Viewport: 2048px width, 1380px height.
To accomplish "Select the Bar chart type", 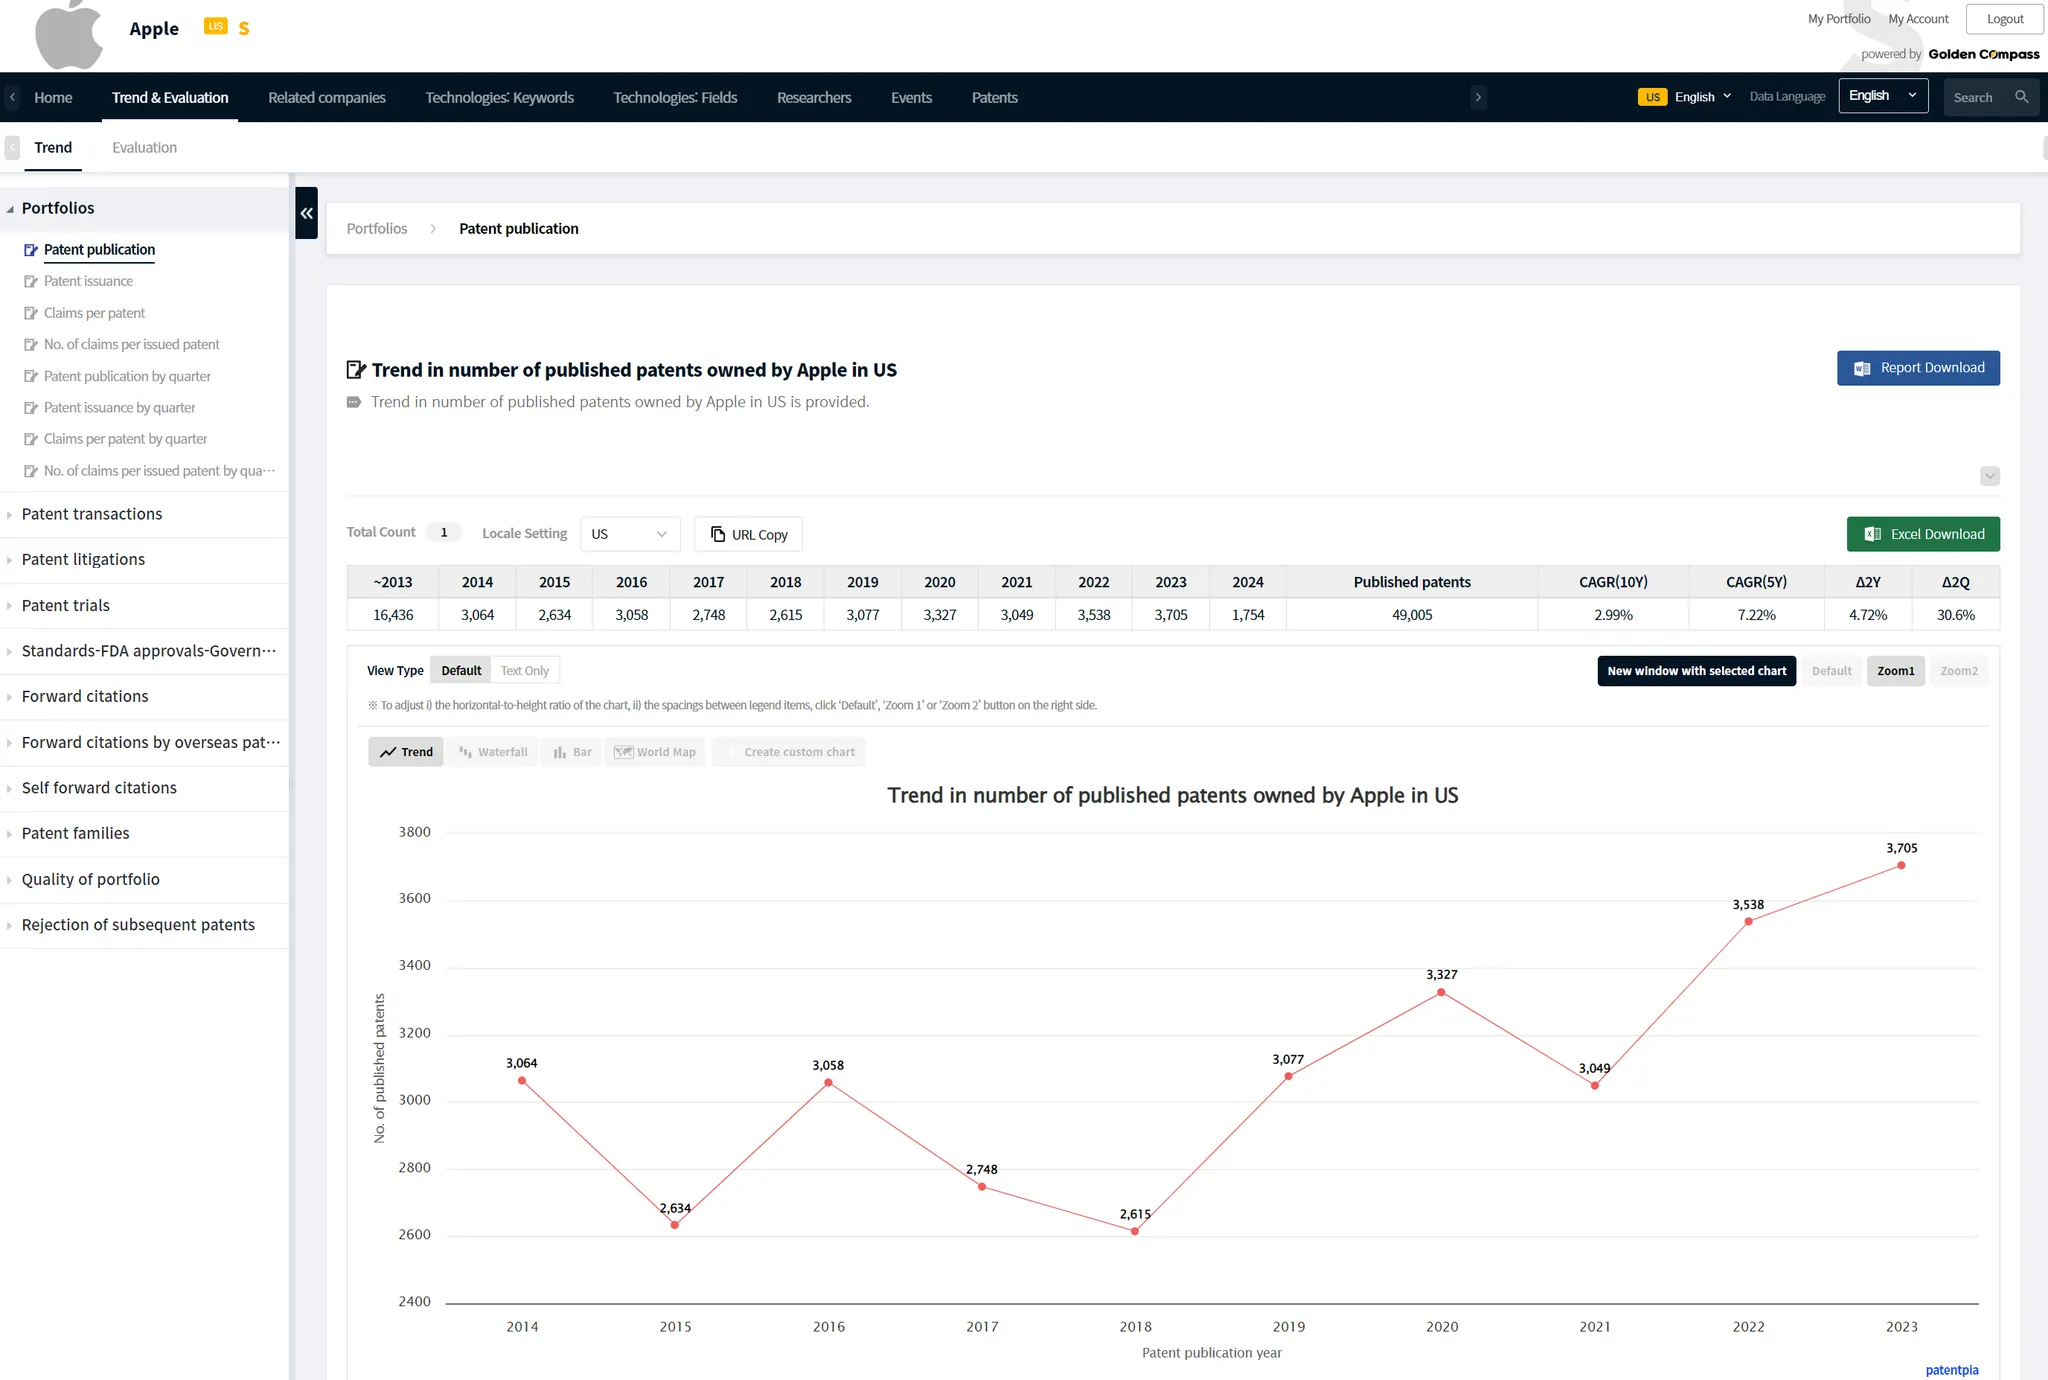I will point(572,752).
